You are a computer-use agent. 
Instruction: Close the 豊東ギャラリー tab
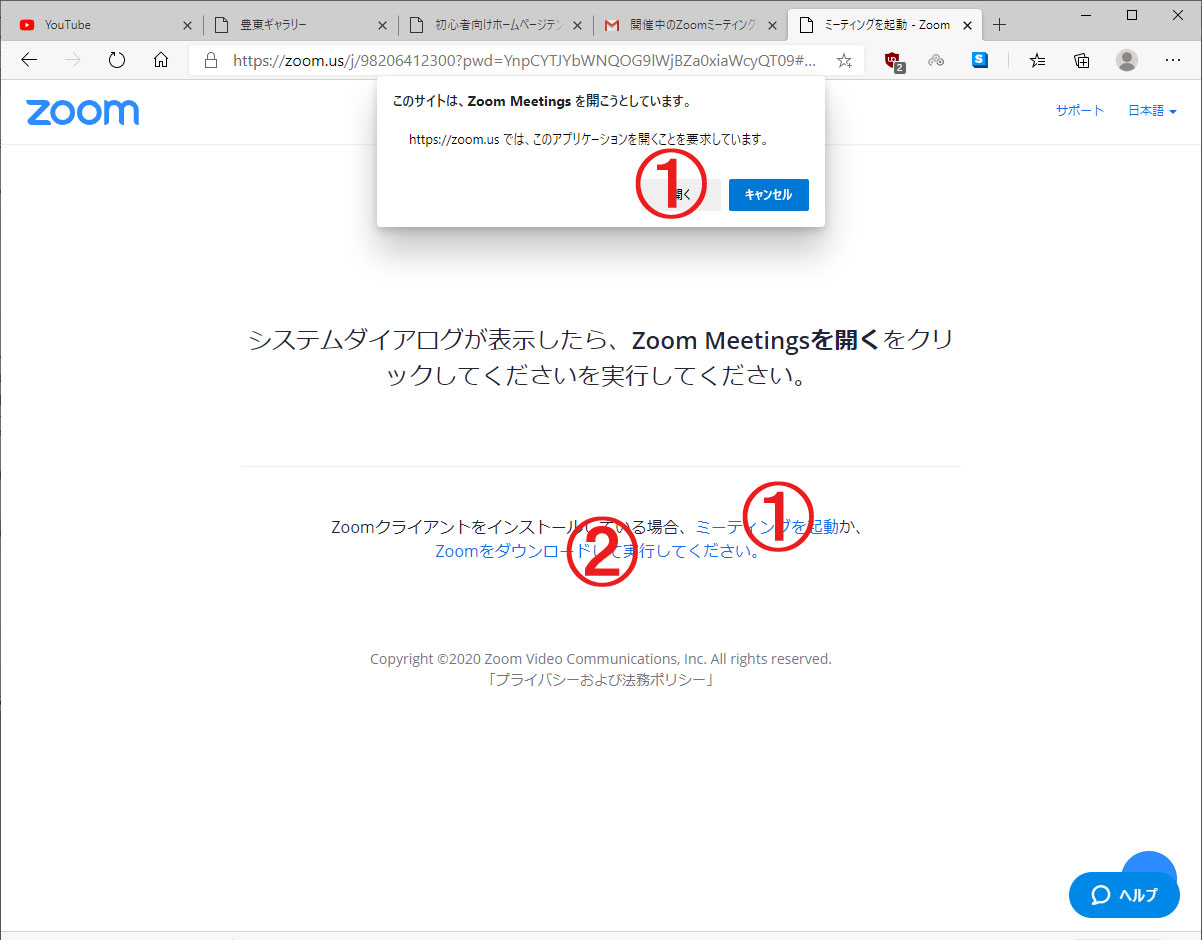(x=382, y=25)
